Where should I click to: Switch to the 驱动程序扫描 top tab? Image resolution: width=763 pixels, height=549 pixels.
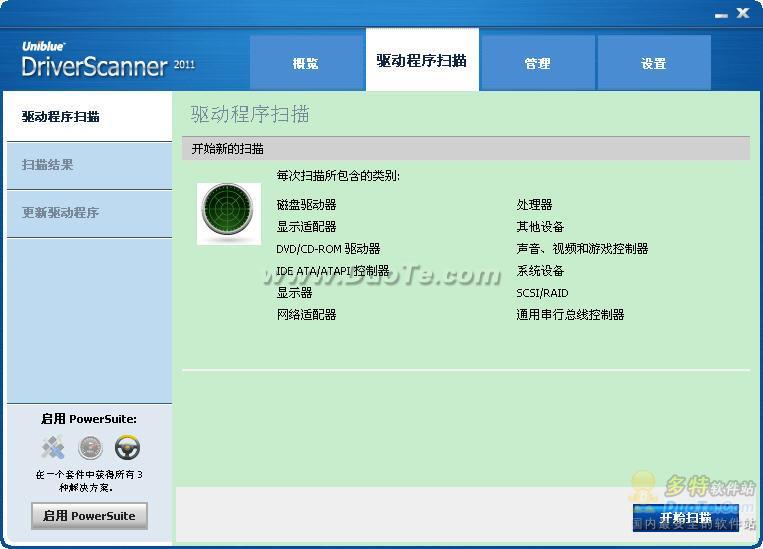coord(422,59)
